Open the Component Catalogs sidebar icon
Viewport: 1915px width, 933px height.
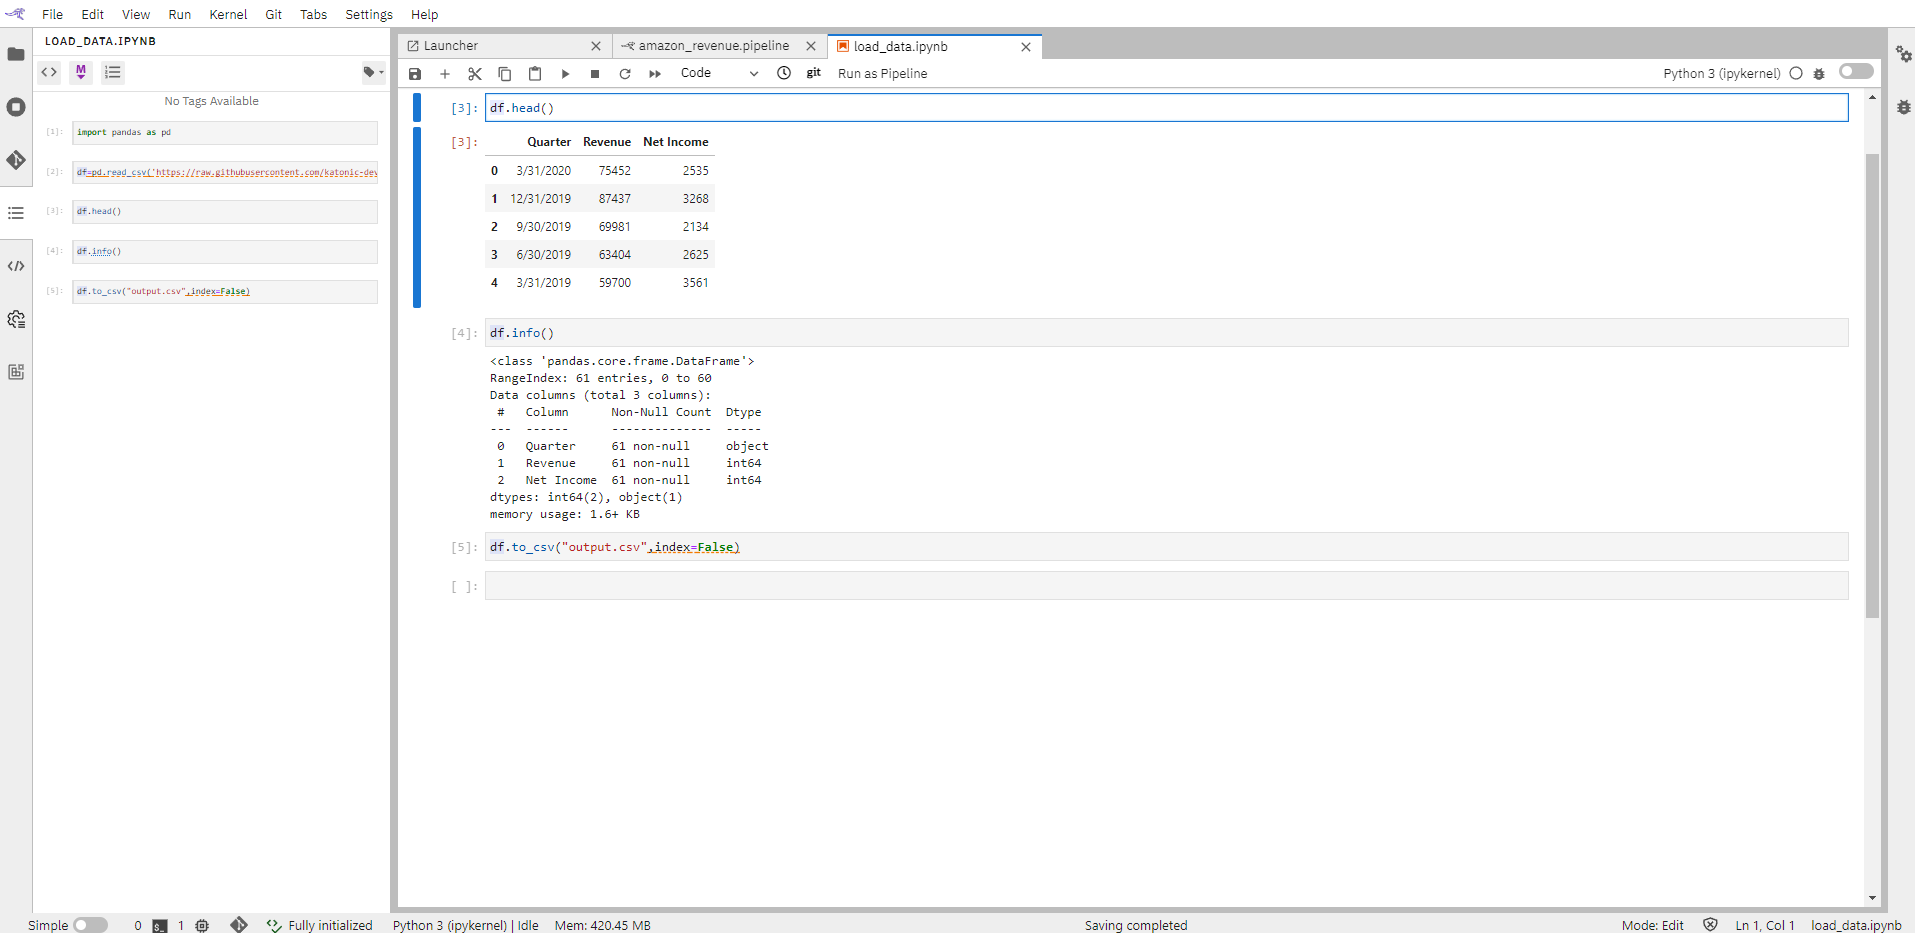click(x=16, y=372)
